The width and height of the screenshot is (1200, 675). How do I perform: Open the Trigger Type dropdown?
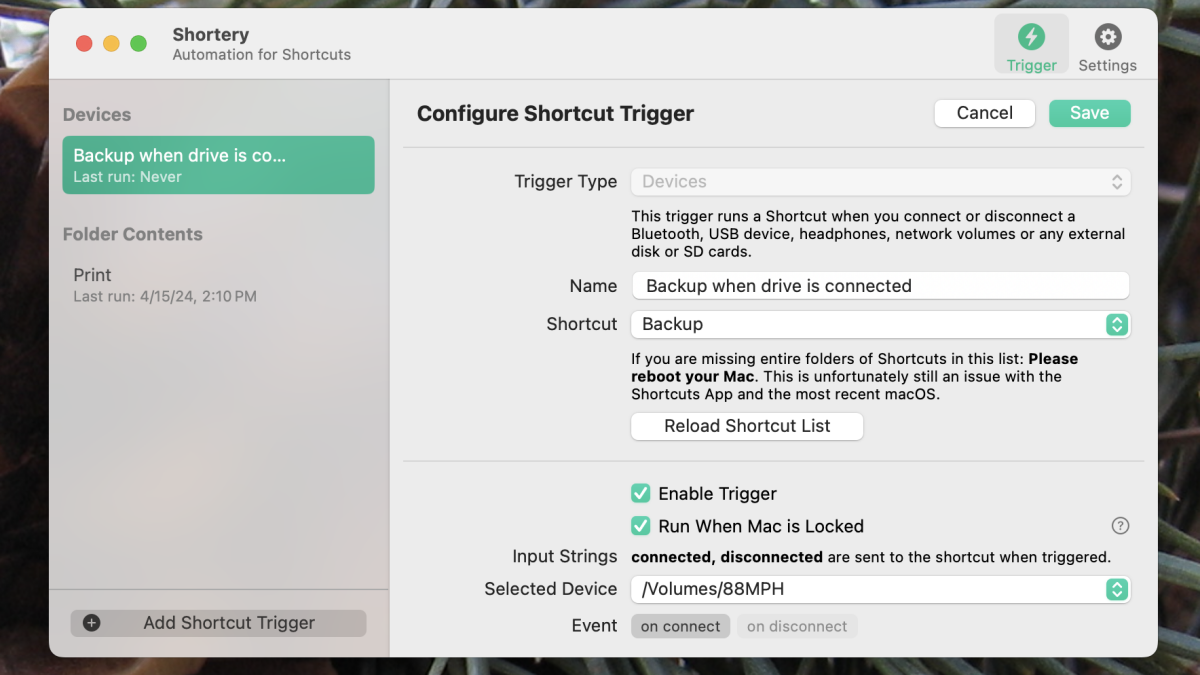(880, 182)
